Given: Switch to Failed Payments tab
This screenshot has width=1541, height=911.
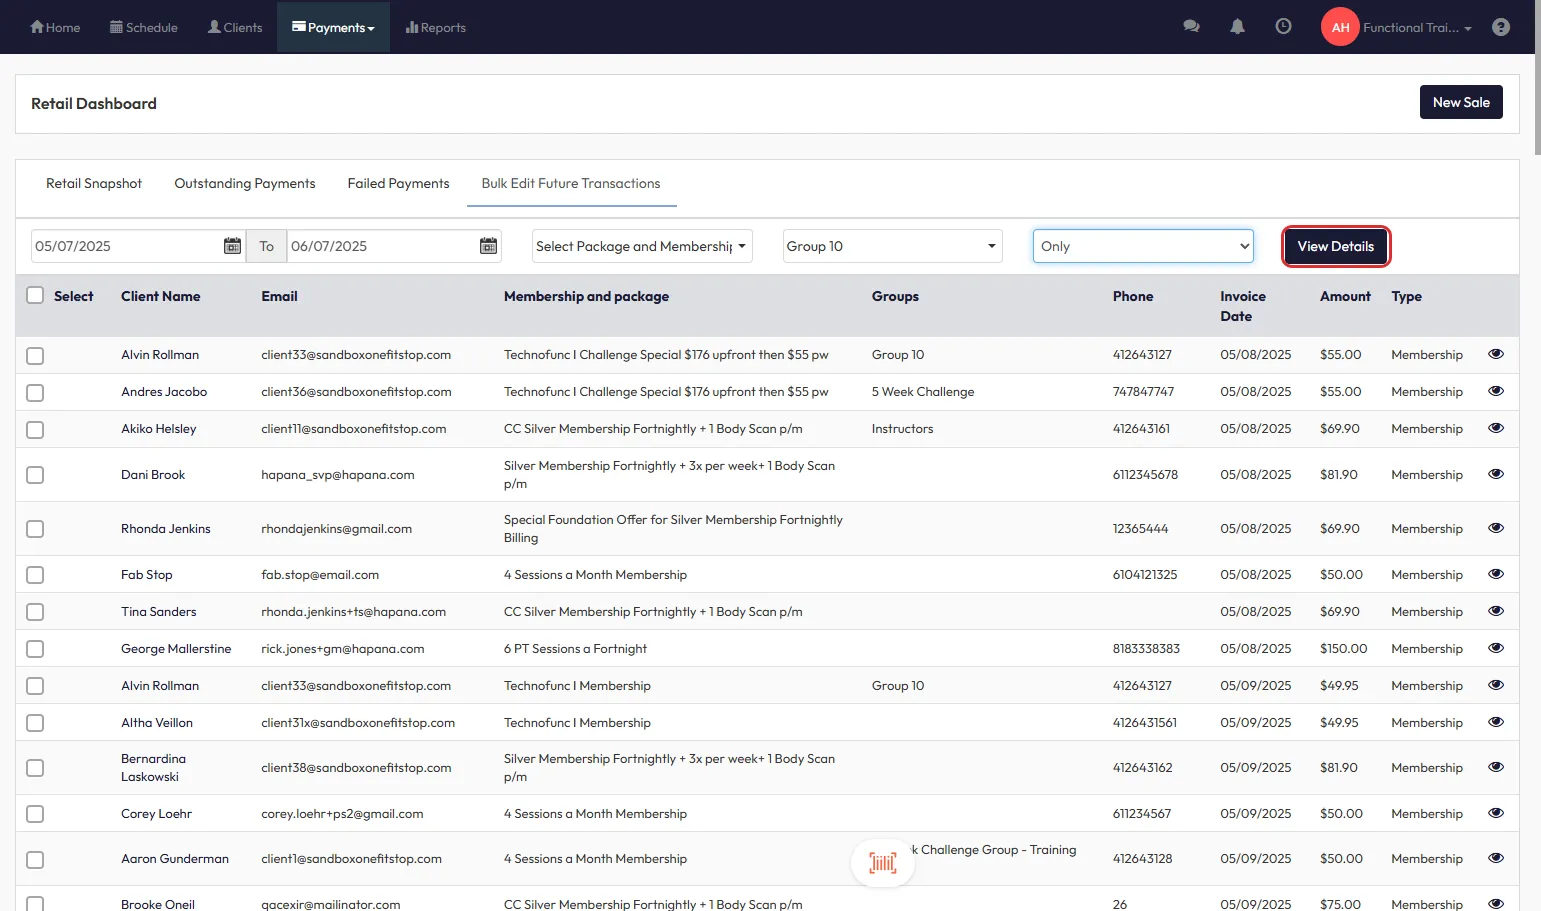Looking at the screenshot, I should (398, 184).
